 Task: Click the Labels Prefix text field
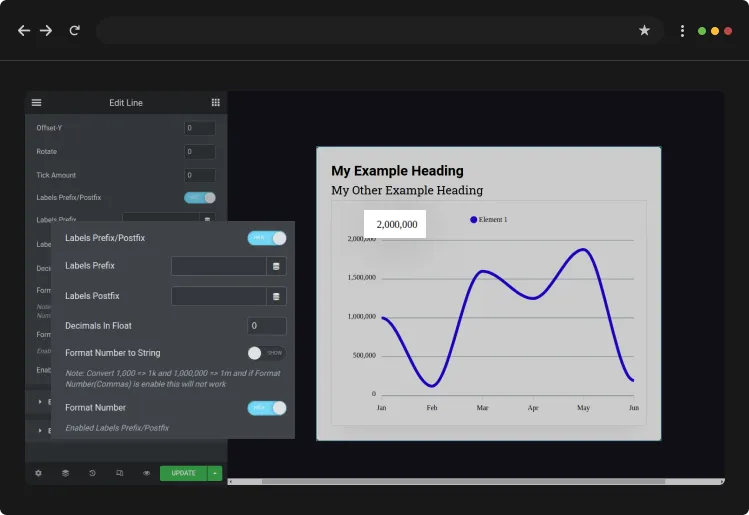tap(219, 266)
